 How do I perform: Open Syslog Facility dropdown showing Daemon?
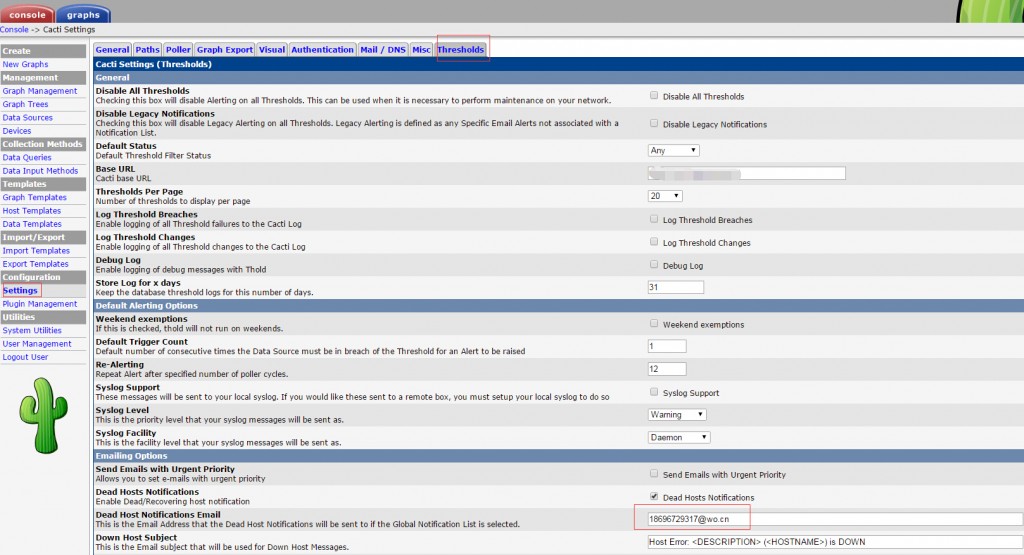point(679,437)
